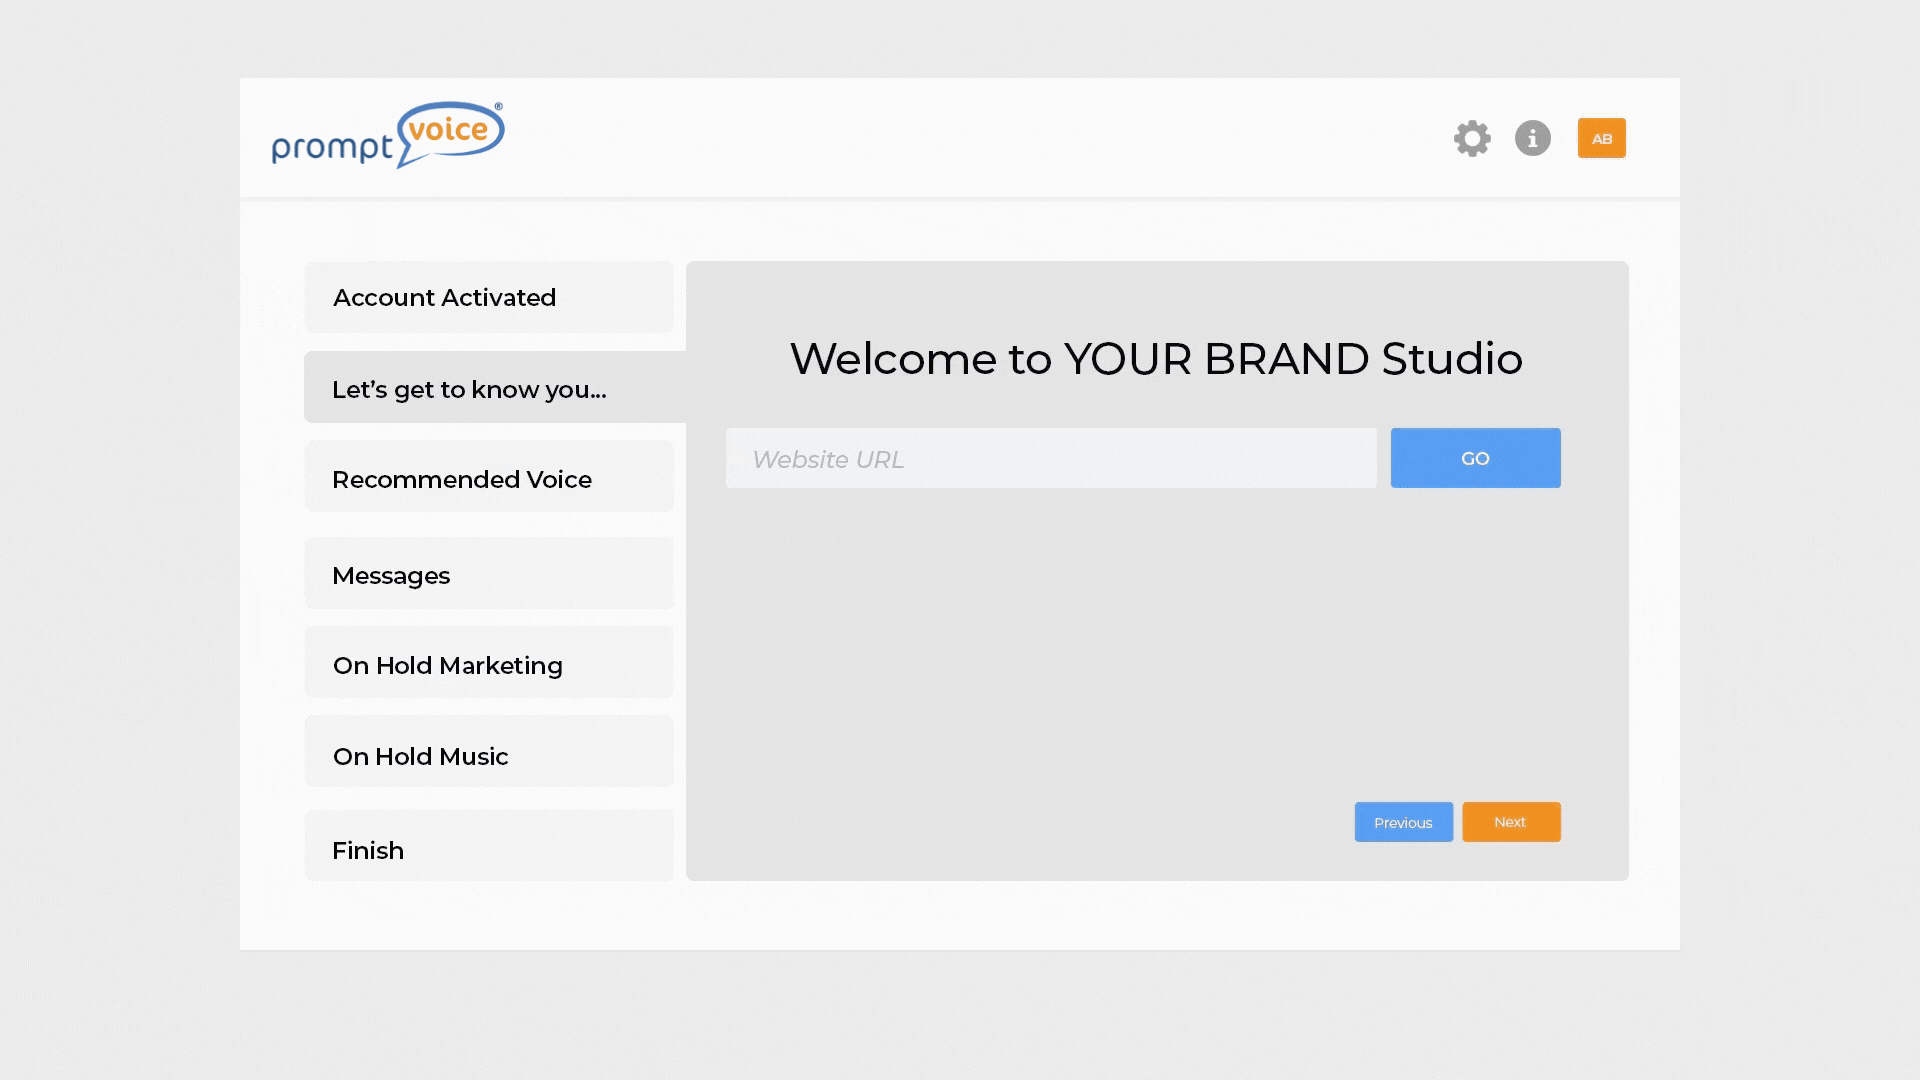Select the Messages sidebar item
This screenshot has width=1920, height=1080.
coord(488,575)
